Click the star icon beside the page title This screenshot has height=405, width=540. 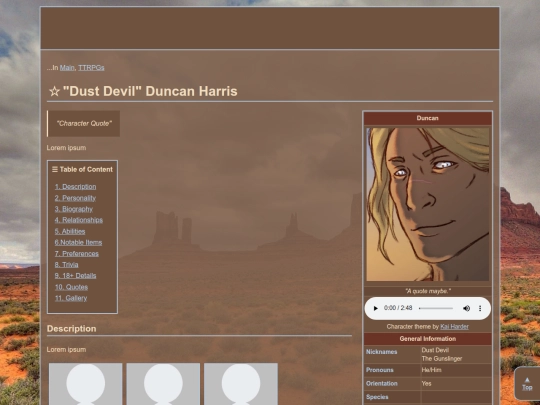[x=54, y=92]
